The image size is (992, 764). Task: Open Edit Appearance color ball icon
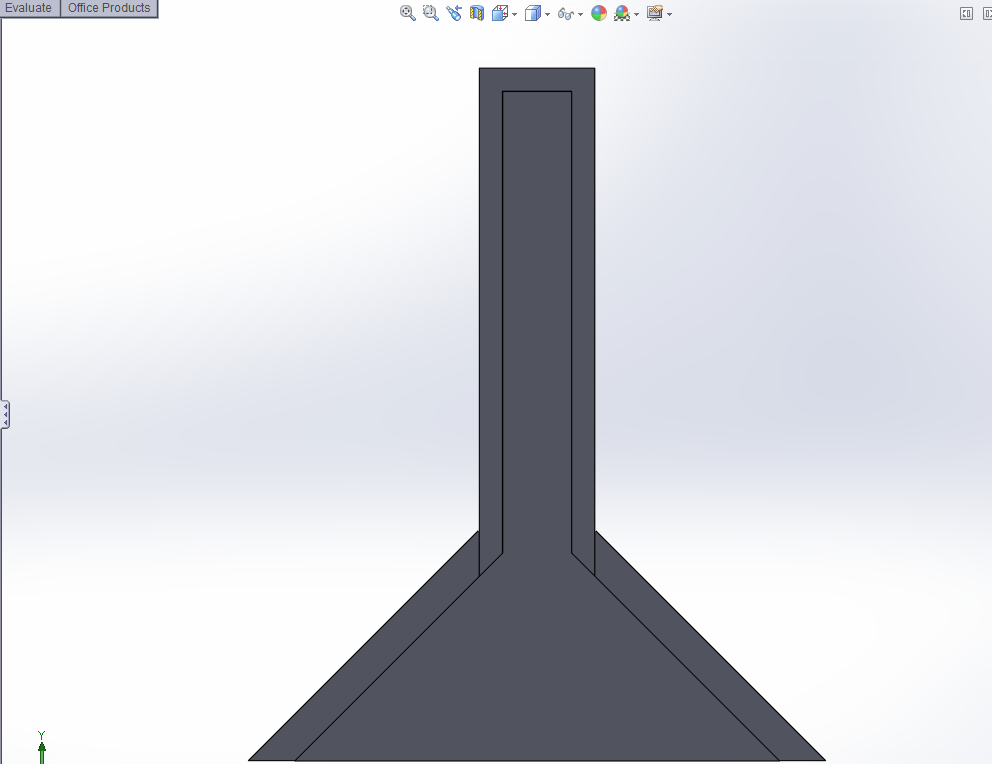click(598, 13)
